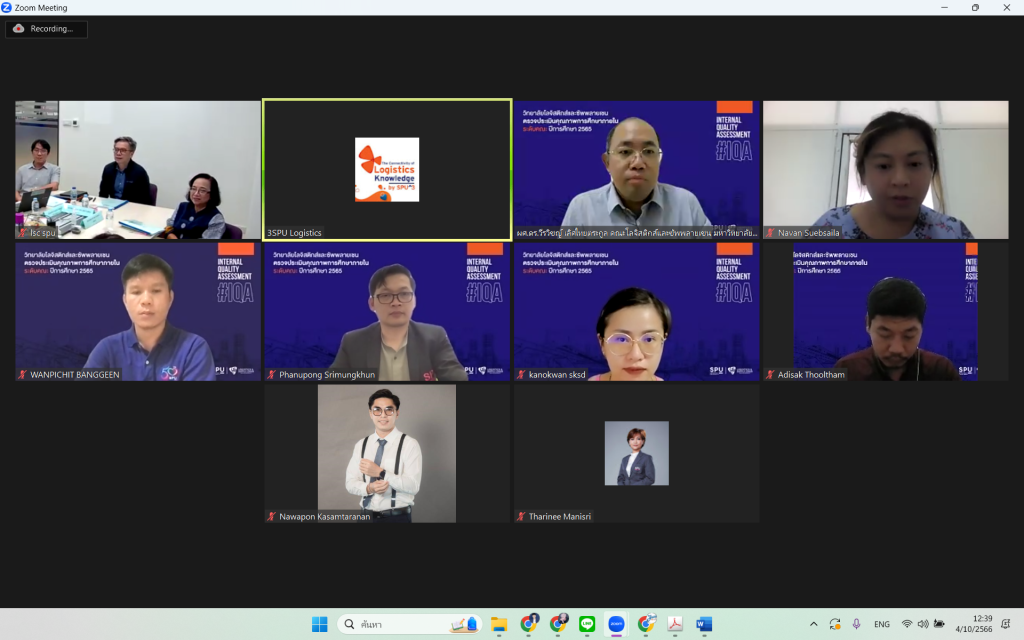Open the Windows Start menu
1024x640 pixels.
(319, 624)
